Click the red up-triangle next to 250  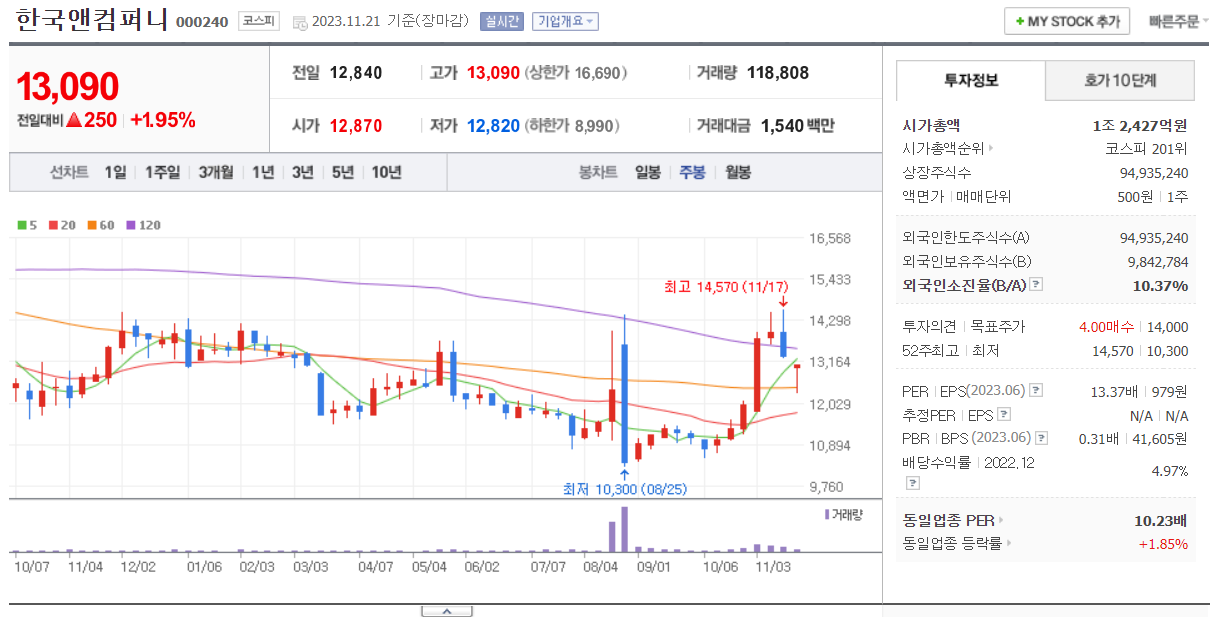pos(72,120)
